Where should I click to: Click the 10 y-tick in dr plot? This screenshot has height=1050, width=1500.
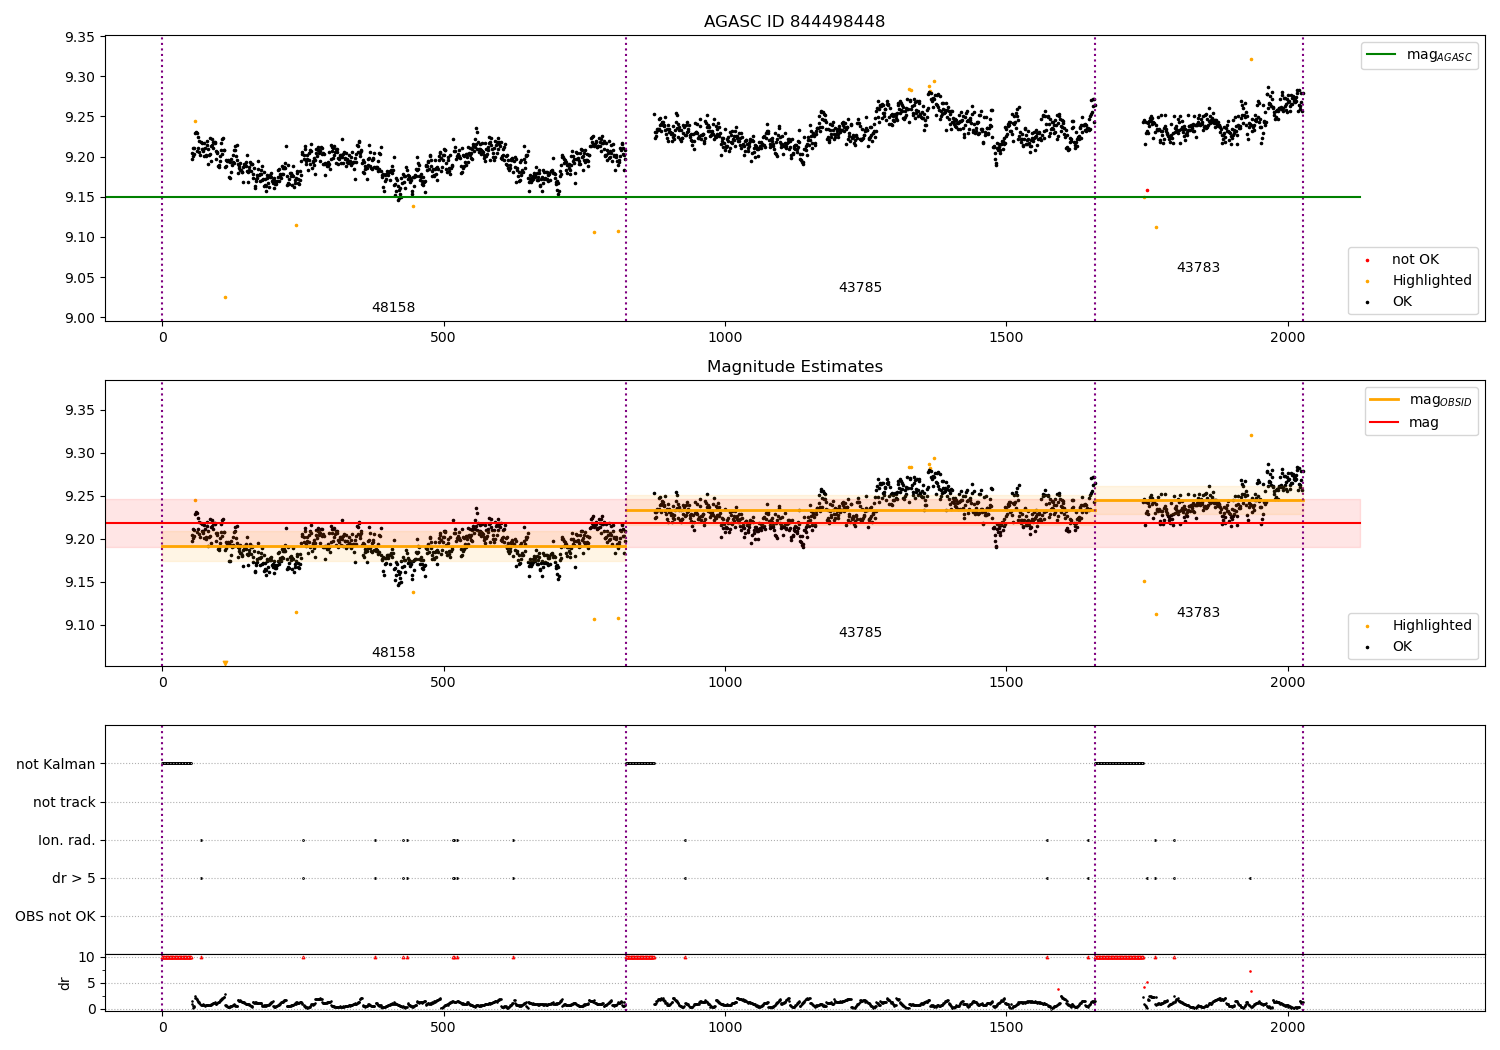pos(87,958)
